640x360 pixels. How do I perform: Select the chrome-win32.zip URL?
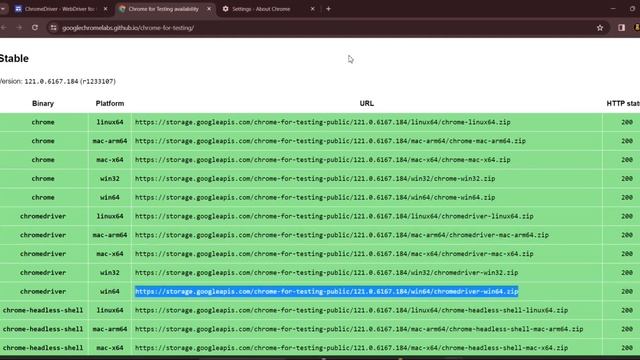315,178
